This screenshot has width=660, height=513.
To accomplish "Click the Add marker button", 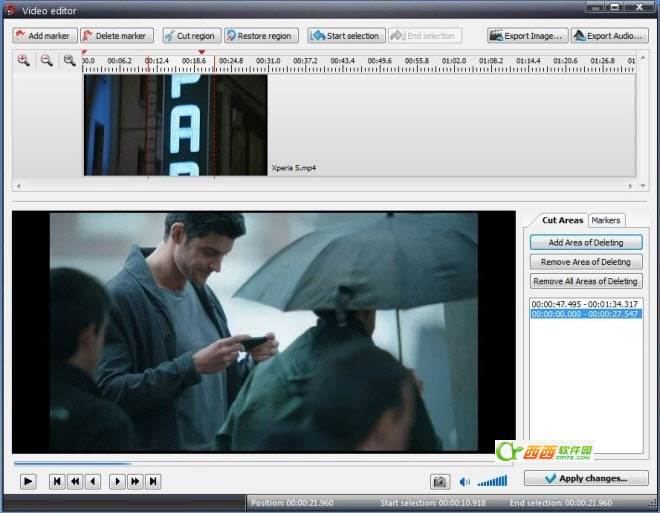I will click(43, 36).
